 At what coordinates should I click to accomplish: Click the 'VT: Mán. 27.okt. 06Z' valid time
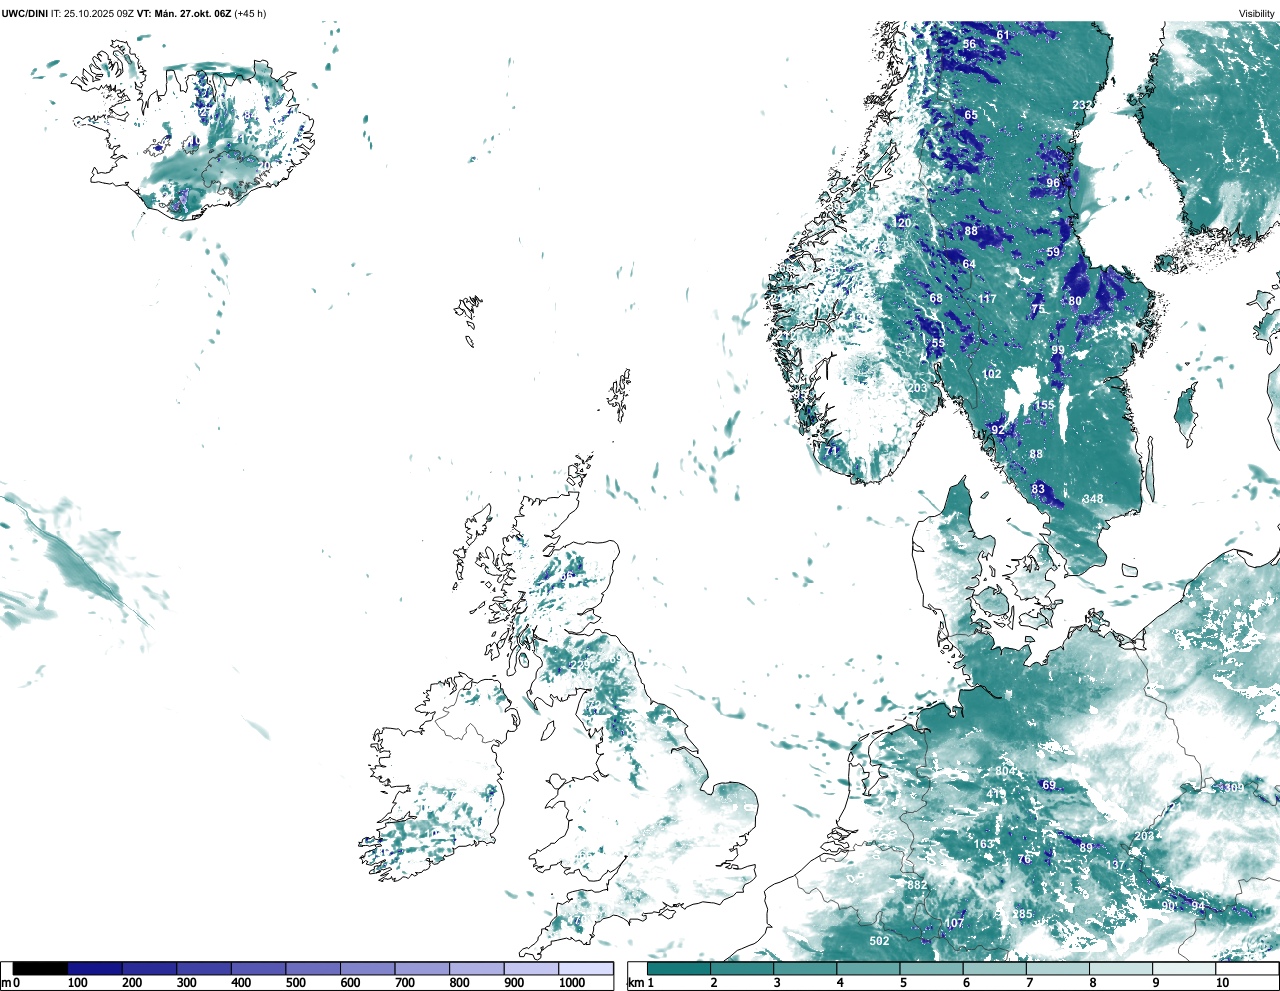[x=184, y=13]
